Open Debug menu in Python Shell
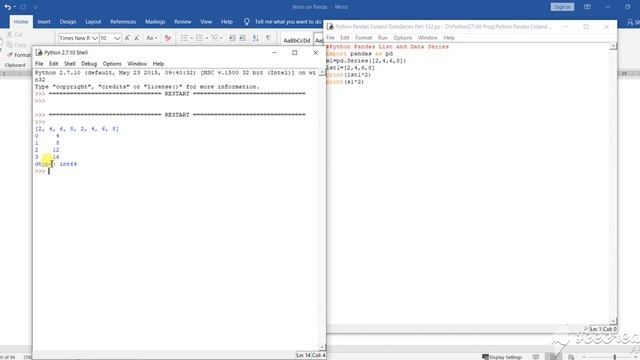 coord(89,64)
